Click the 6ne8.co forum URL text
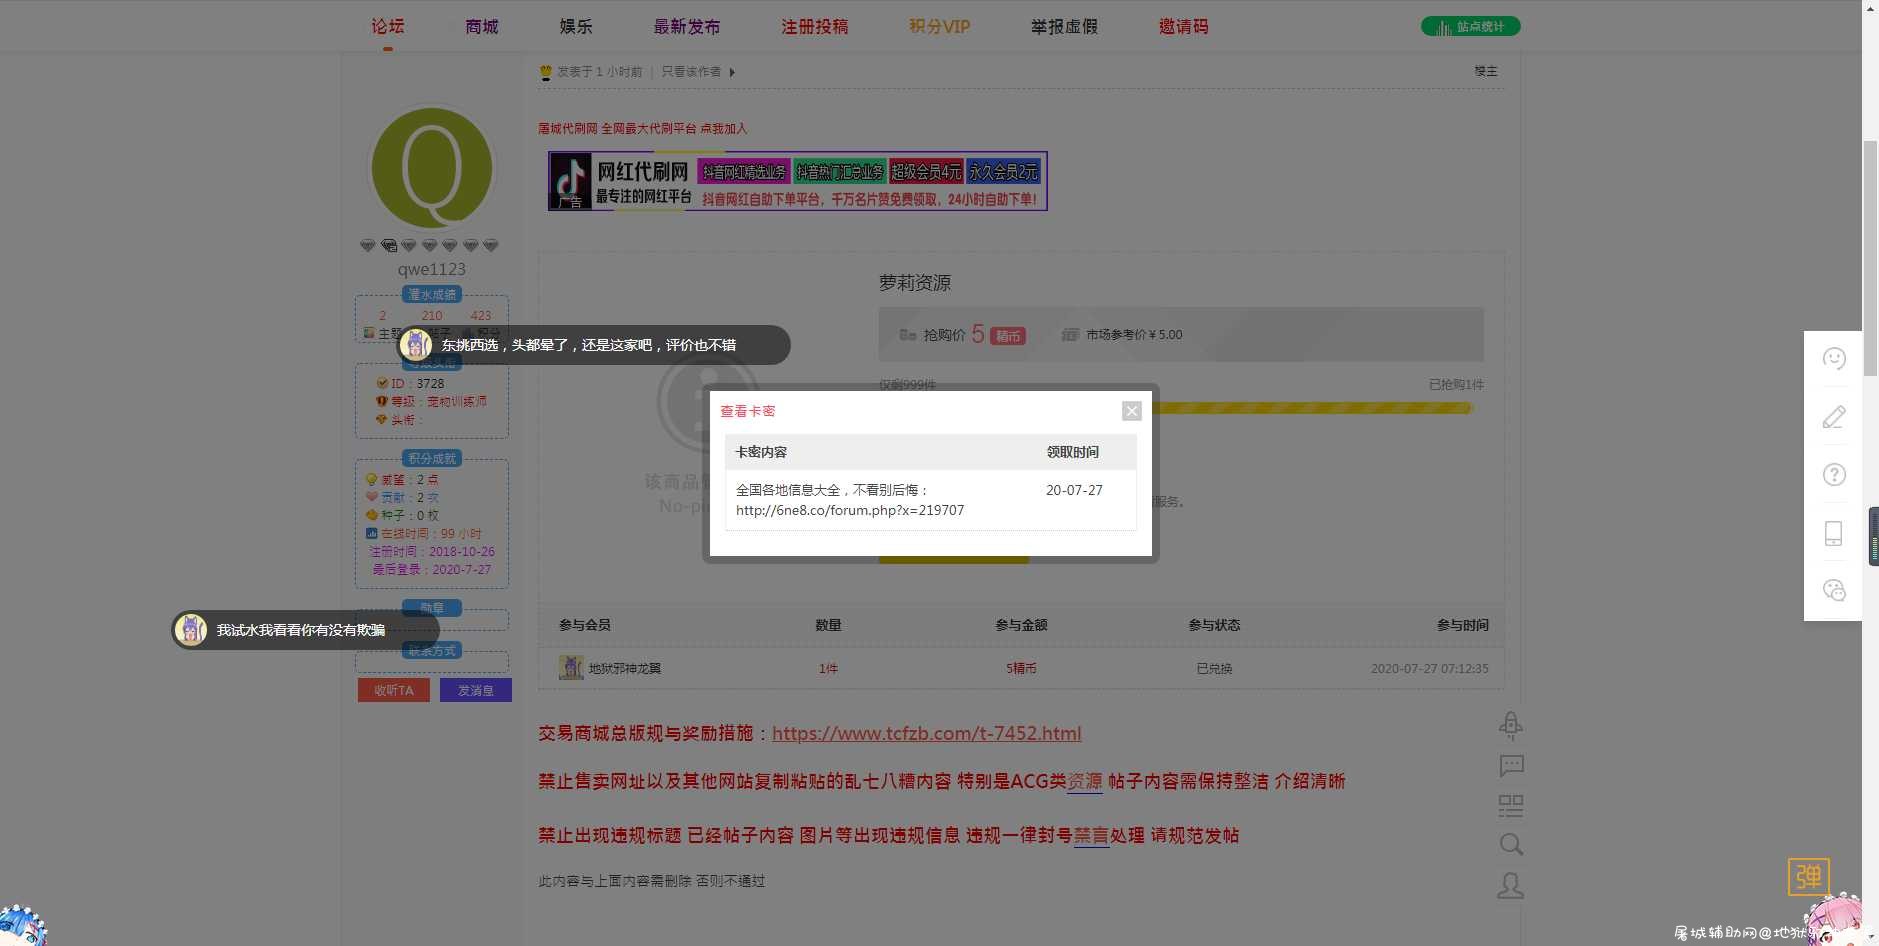This screenshot has height=946, width=1879. 850,510
